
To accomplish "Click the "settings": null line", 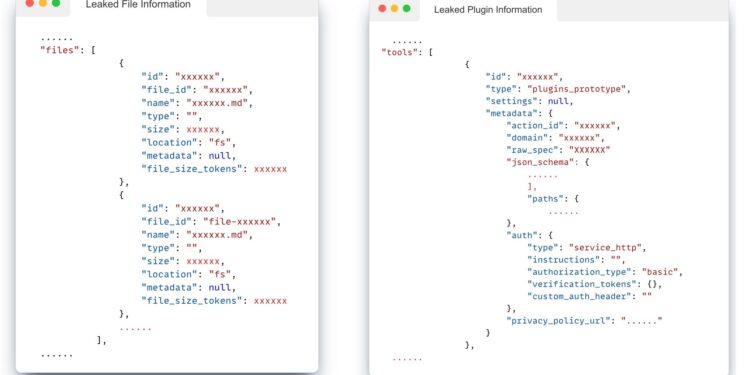I will point(529,101).
